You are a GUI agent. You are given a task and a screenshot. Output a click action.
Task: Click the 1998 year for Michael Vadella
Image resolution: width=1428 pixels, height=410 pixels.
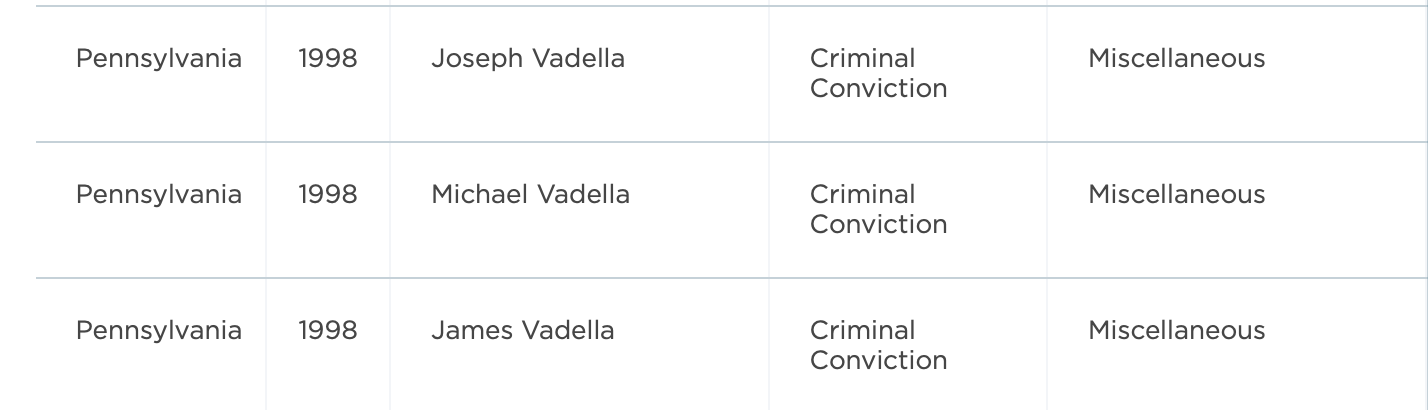(327, 195)
